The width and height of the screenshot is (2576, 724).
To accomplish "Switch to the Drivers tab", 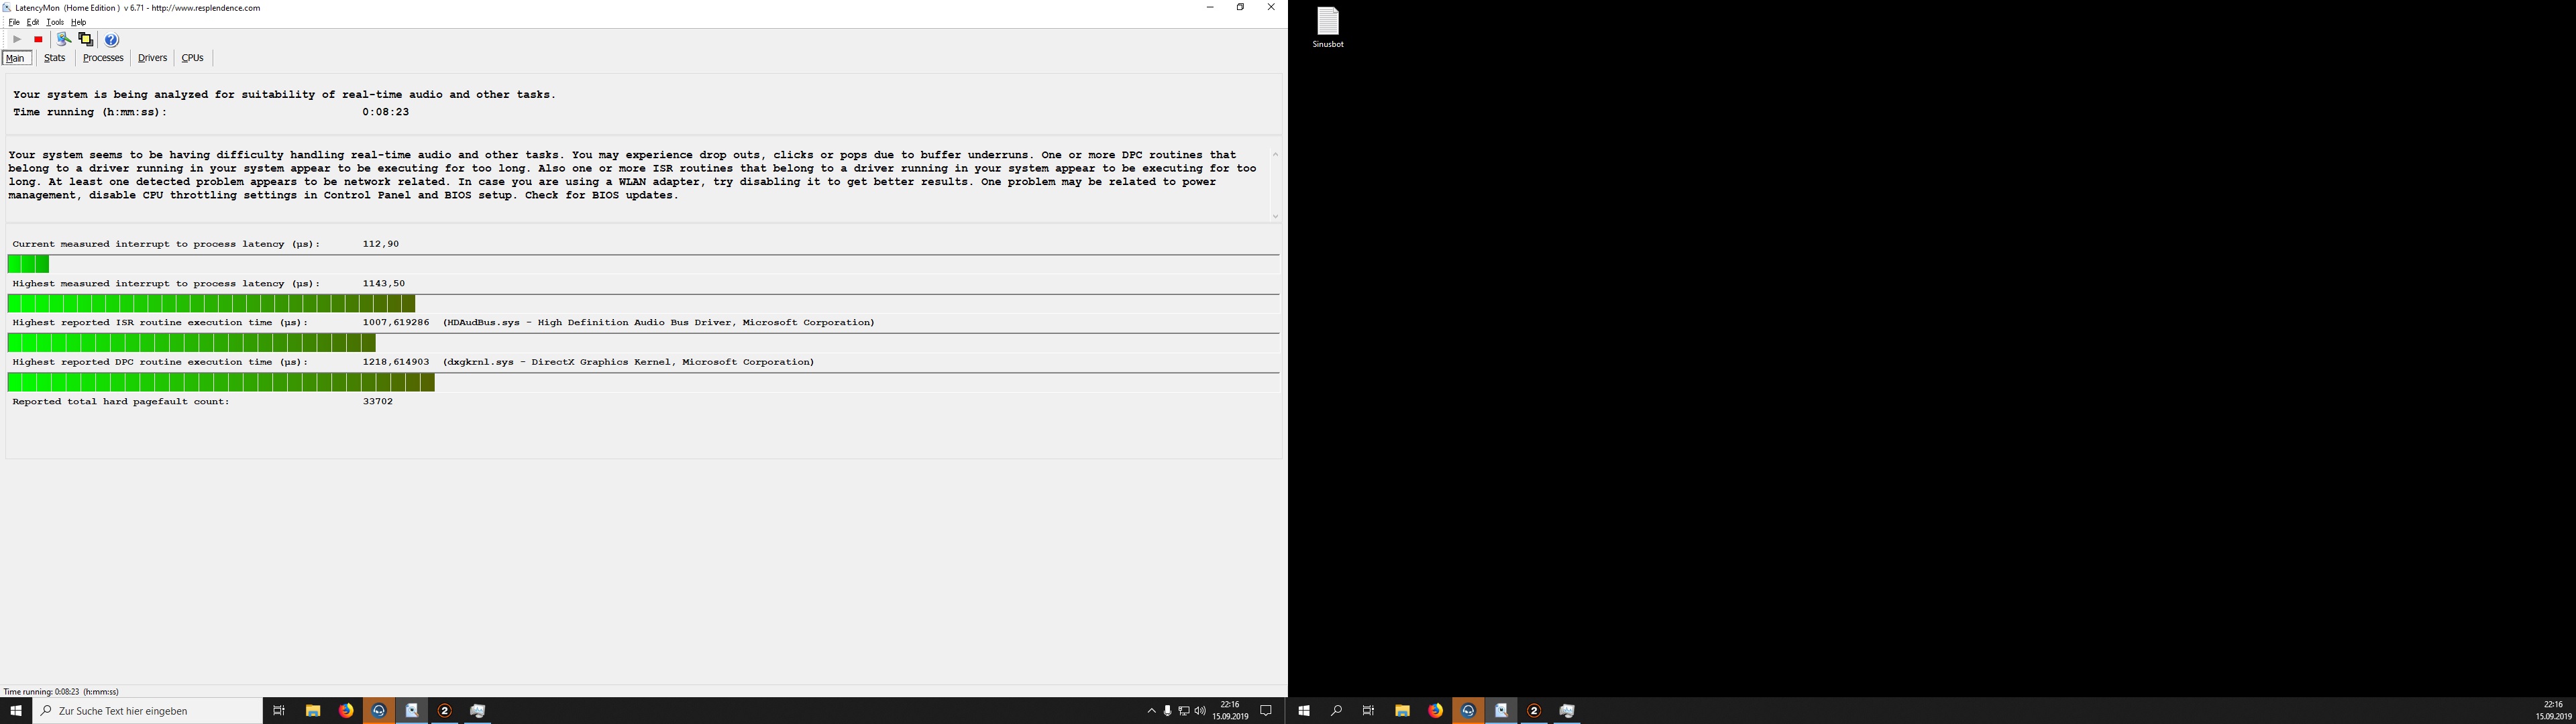I will point(152,58).
